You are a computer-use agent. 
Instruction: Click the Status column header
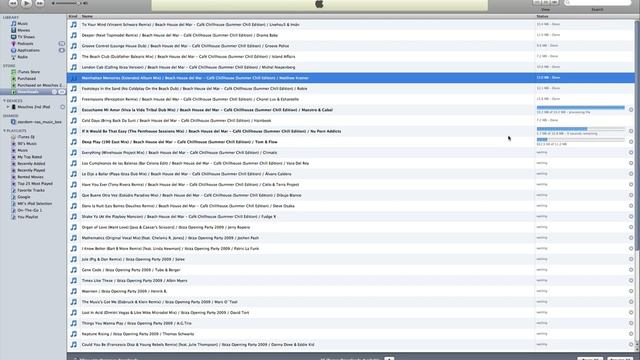tap(584, 16)
